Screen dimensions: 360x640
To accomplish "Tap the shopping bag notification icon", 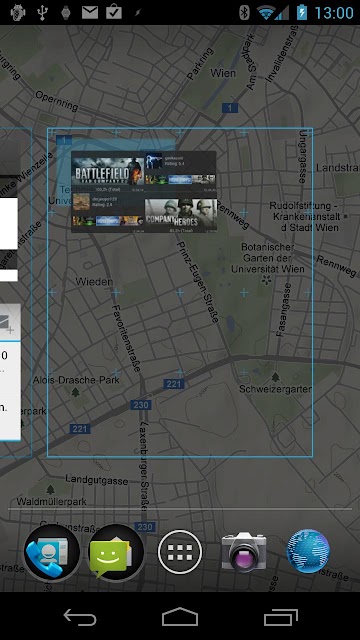I will pos(114,12).
